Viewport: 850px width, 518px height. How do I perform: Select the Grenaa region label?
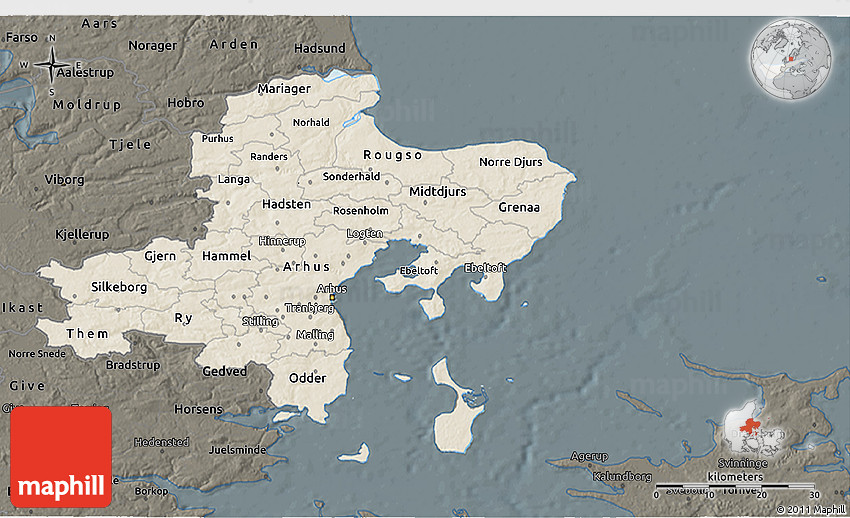[519, 208]
